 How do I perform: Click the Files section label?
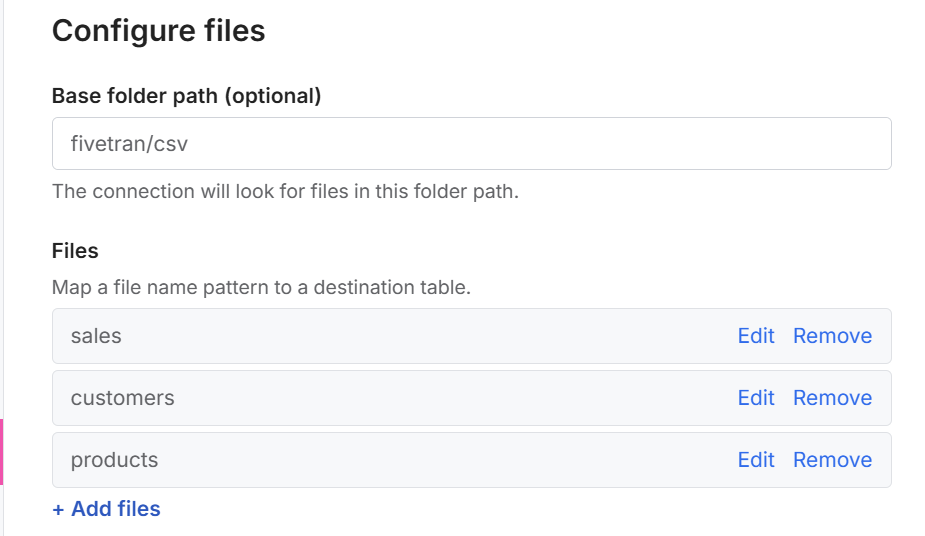click(75, 250)
